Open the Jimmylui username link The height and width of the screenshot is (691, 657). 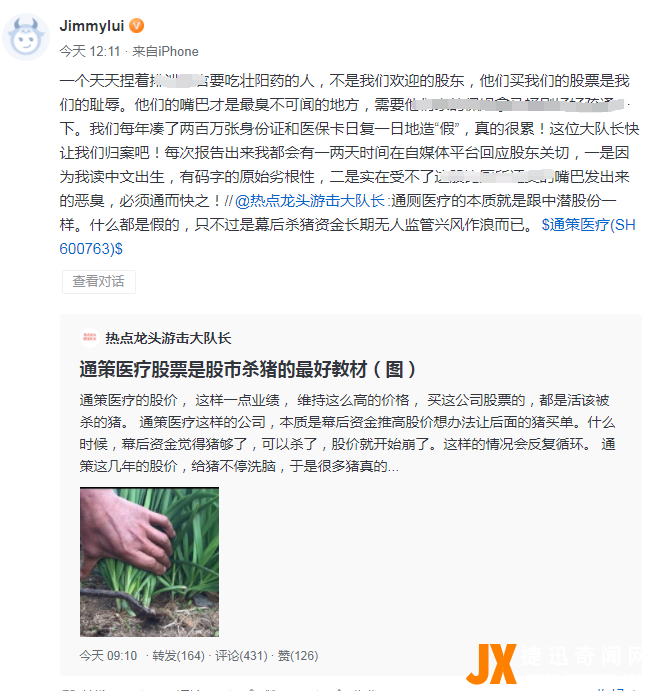92,26
